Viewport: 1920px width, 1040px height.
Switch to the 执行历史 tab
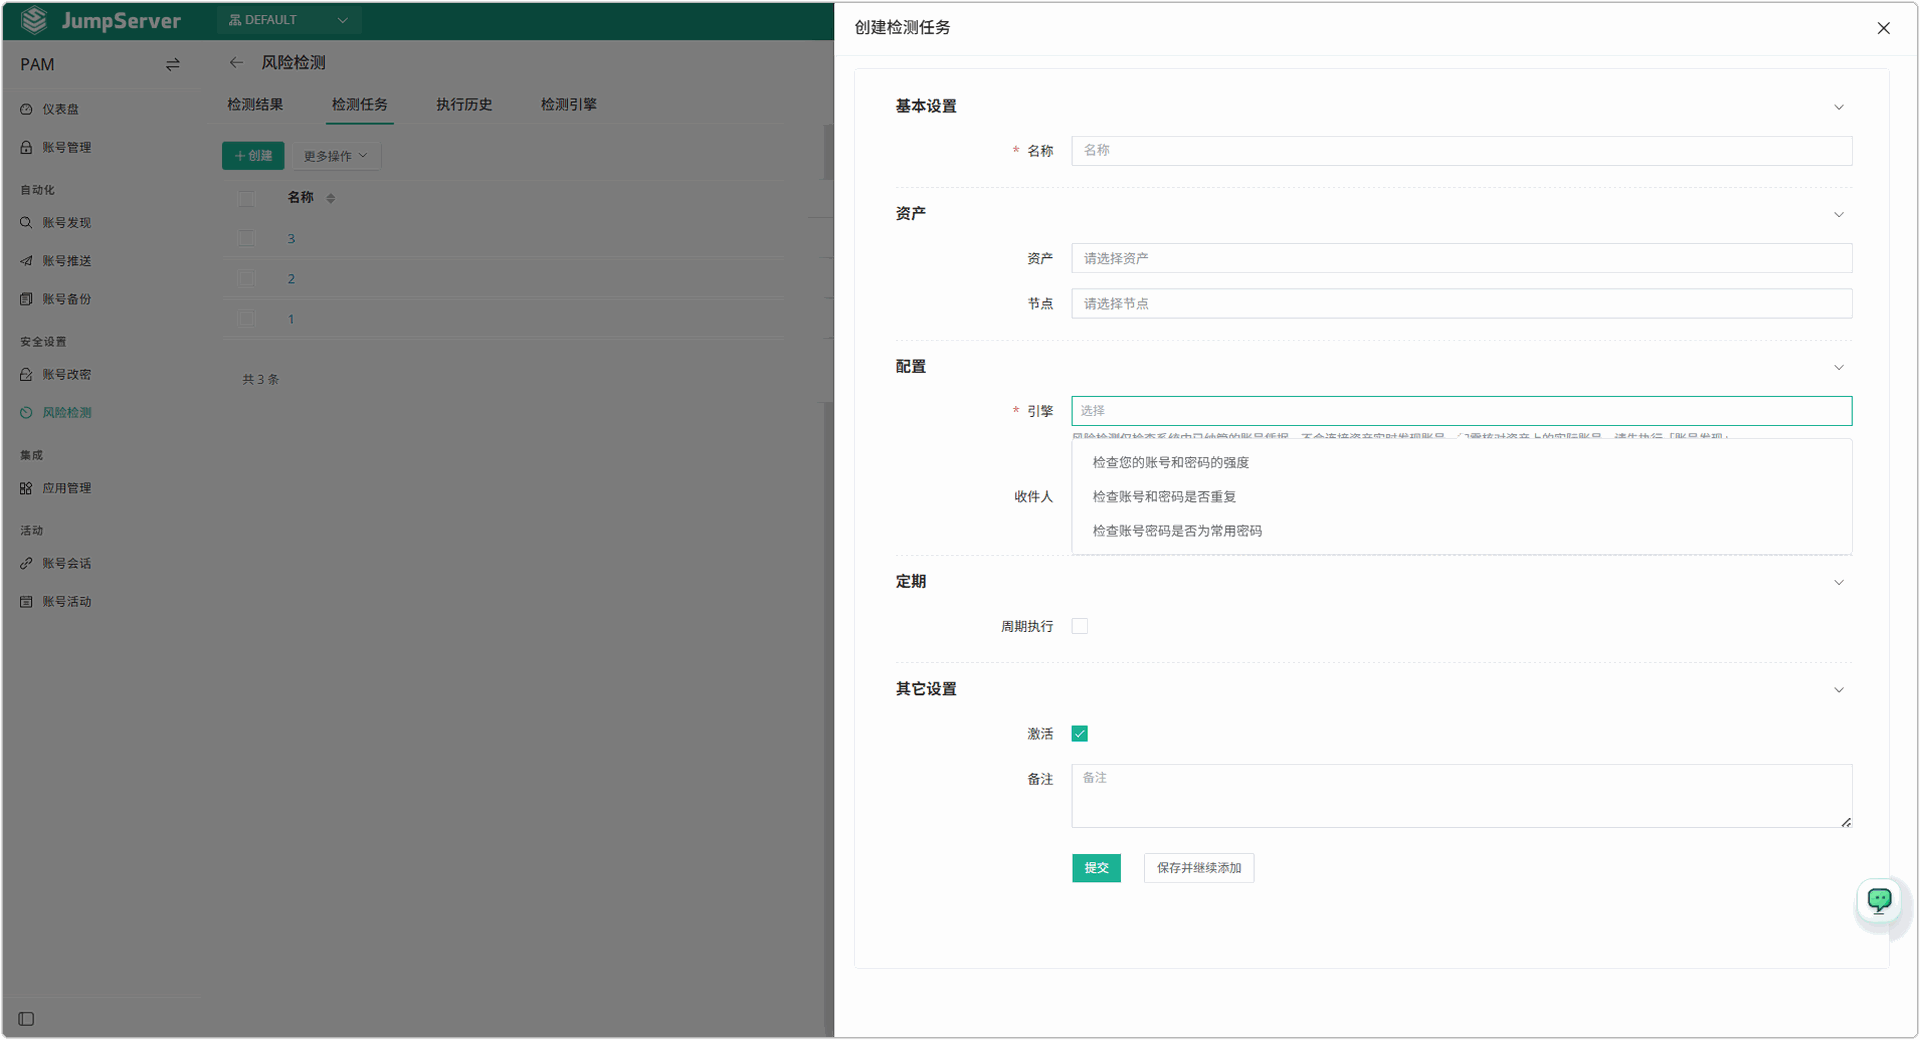[x=464, y=104]
